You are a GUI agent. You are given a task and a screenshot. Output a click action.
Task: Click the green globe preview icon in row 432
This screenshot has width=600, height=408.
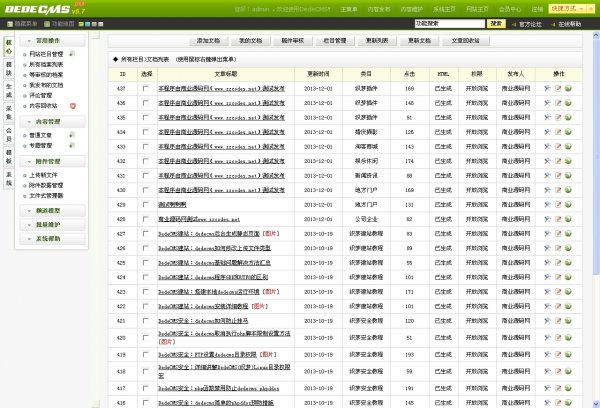tap(568, 161)
